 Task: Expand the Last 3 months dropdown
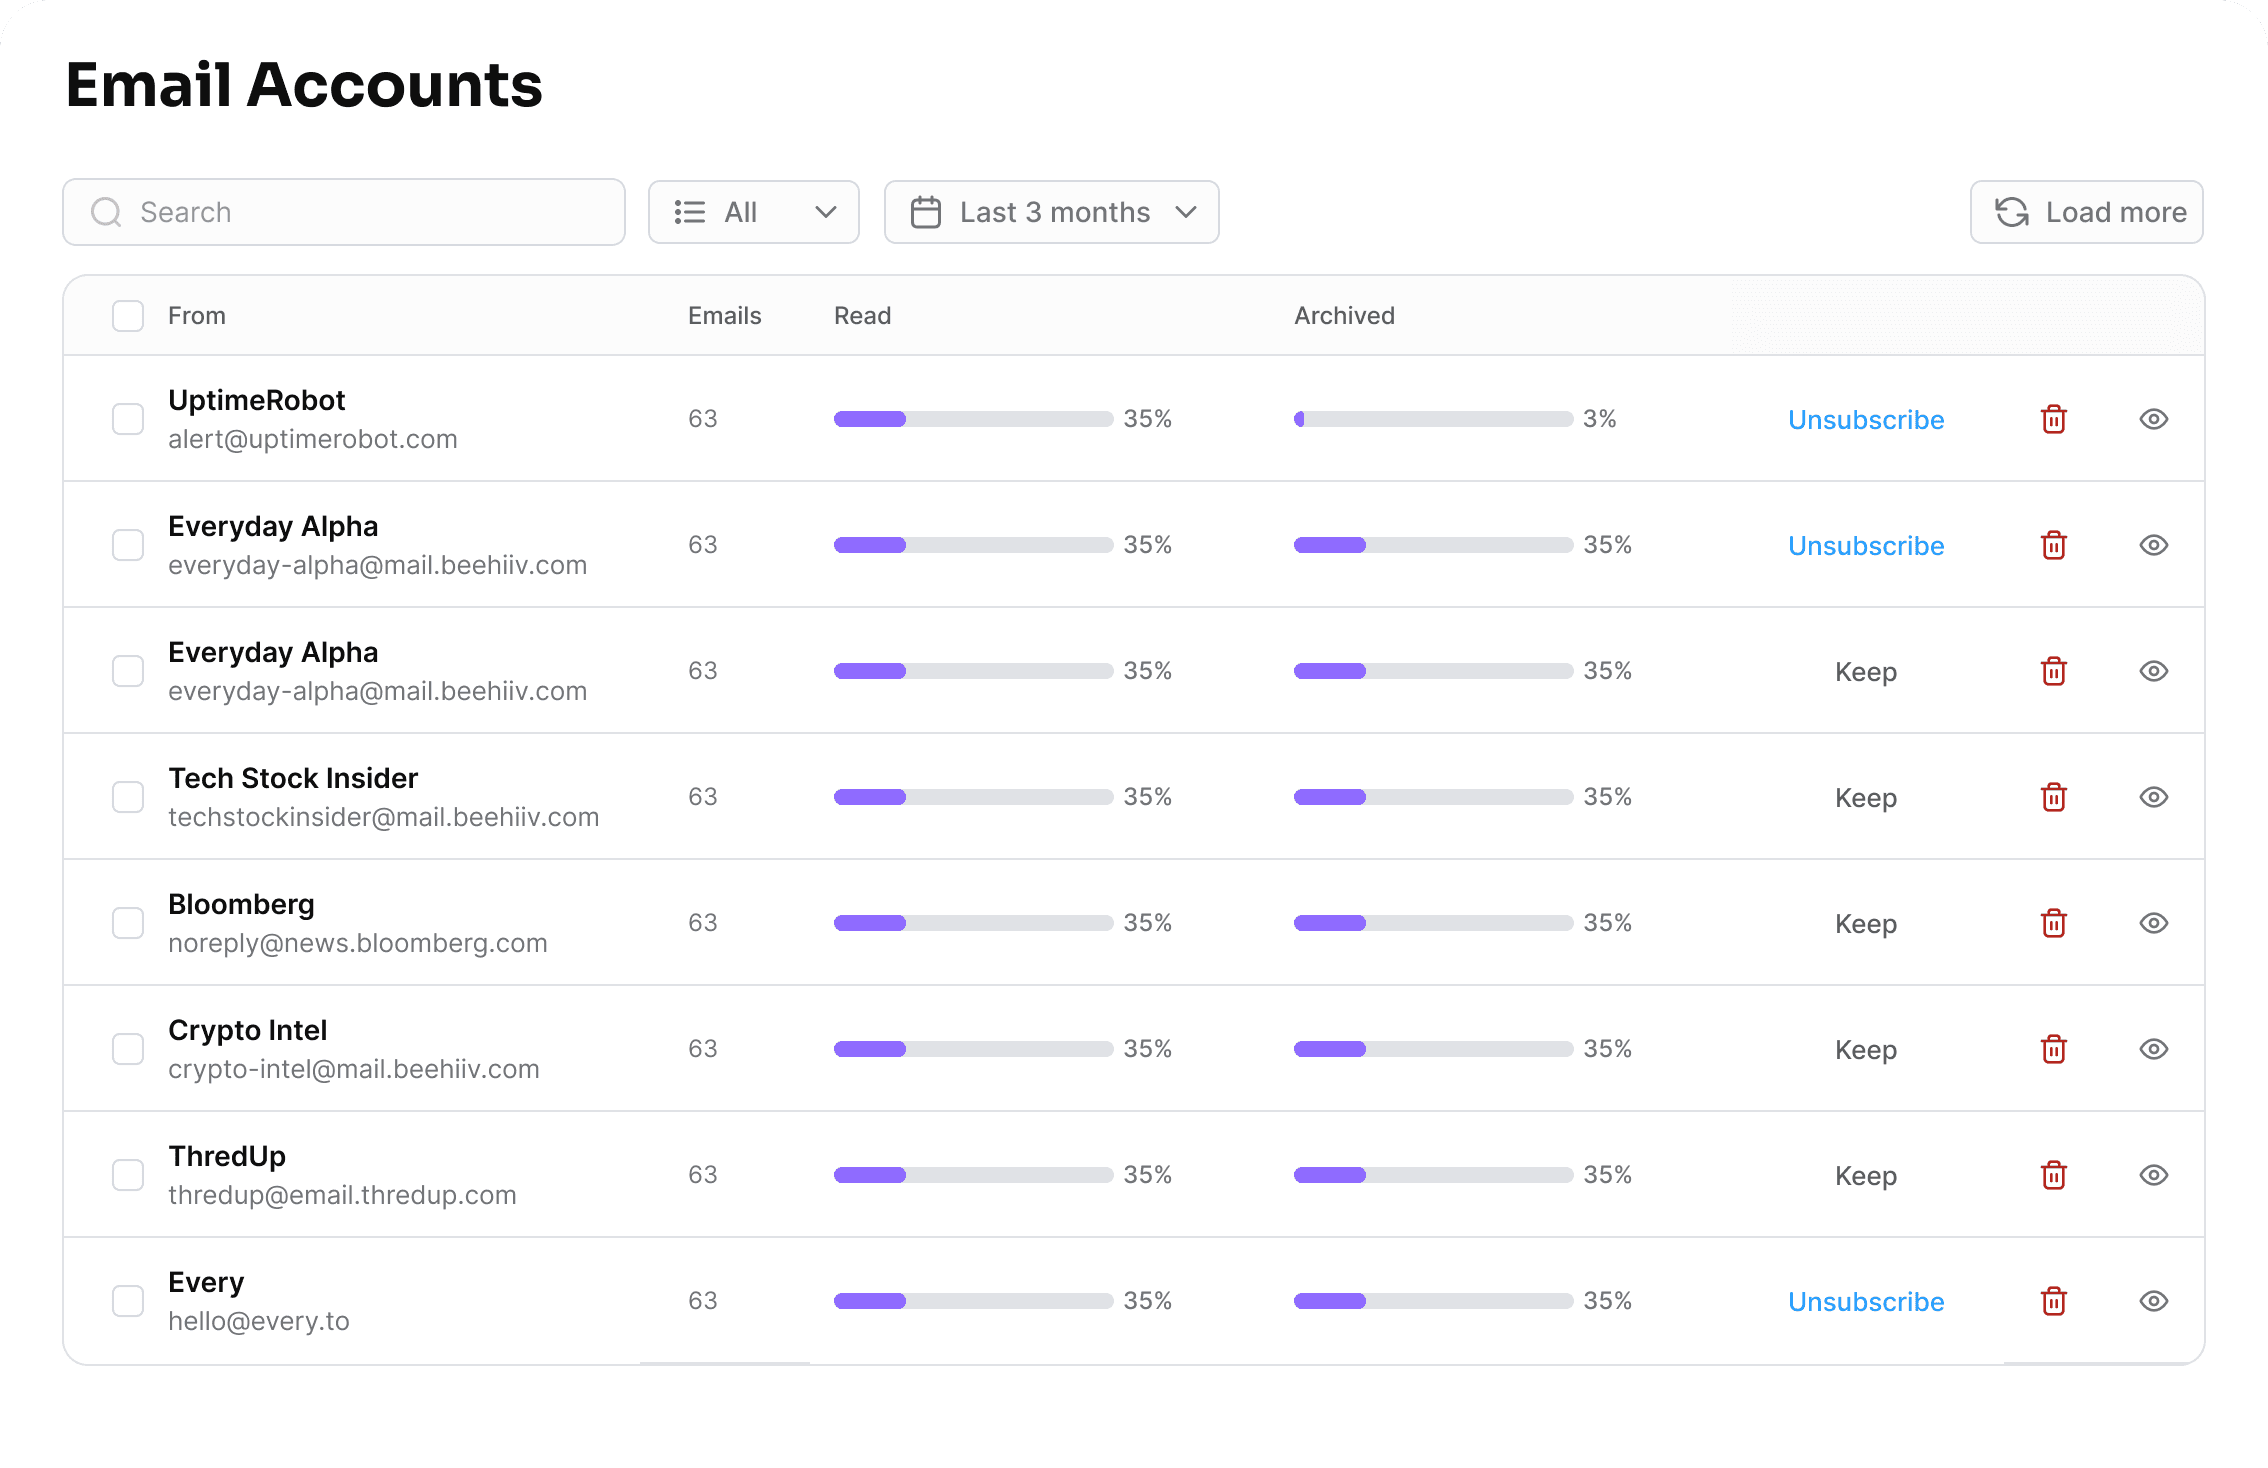click(1051, 212)
